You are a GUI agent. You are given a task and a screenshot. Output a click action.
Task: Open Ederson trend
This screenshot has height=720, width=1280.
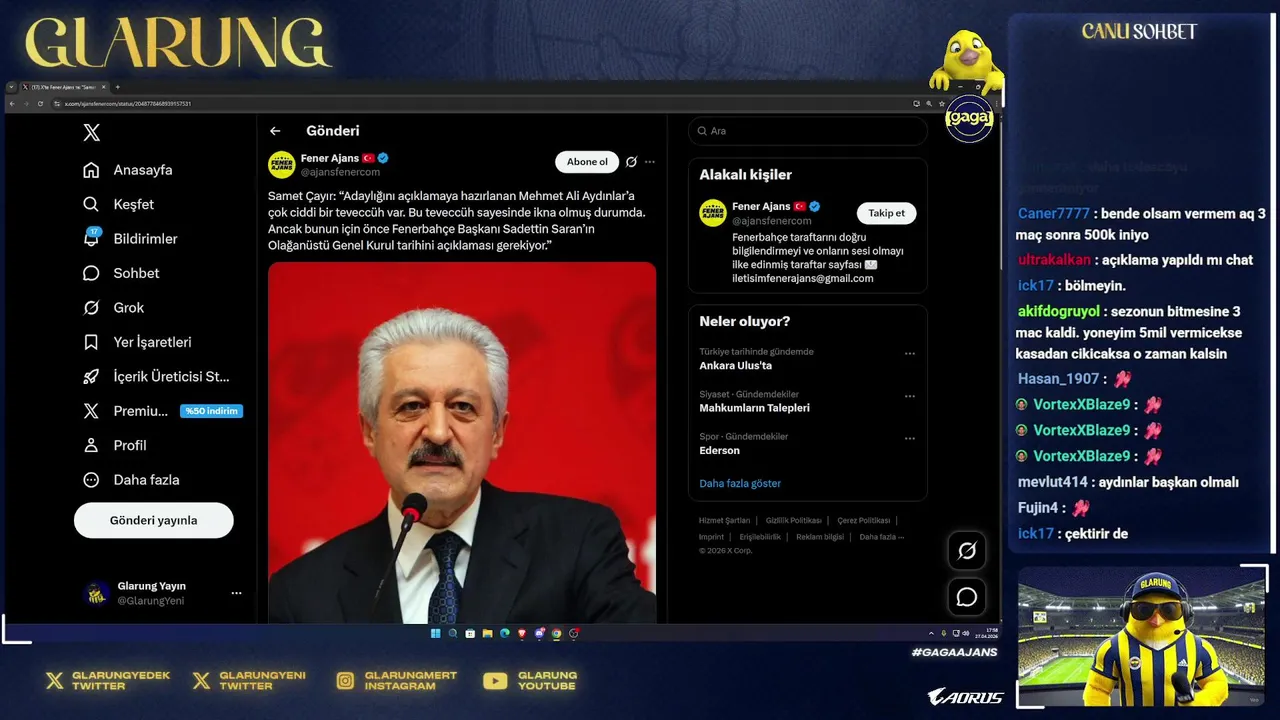pos(719,451)
